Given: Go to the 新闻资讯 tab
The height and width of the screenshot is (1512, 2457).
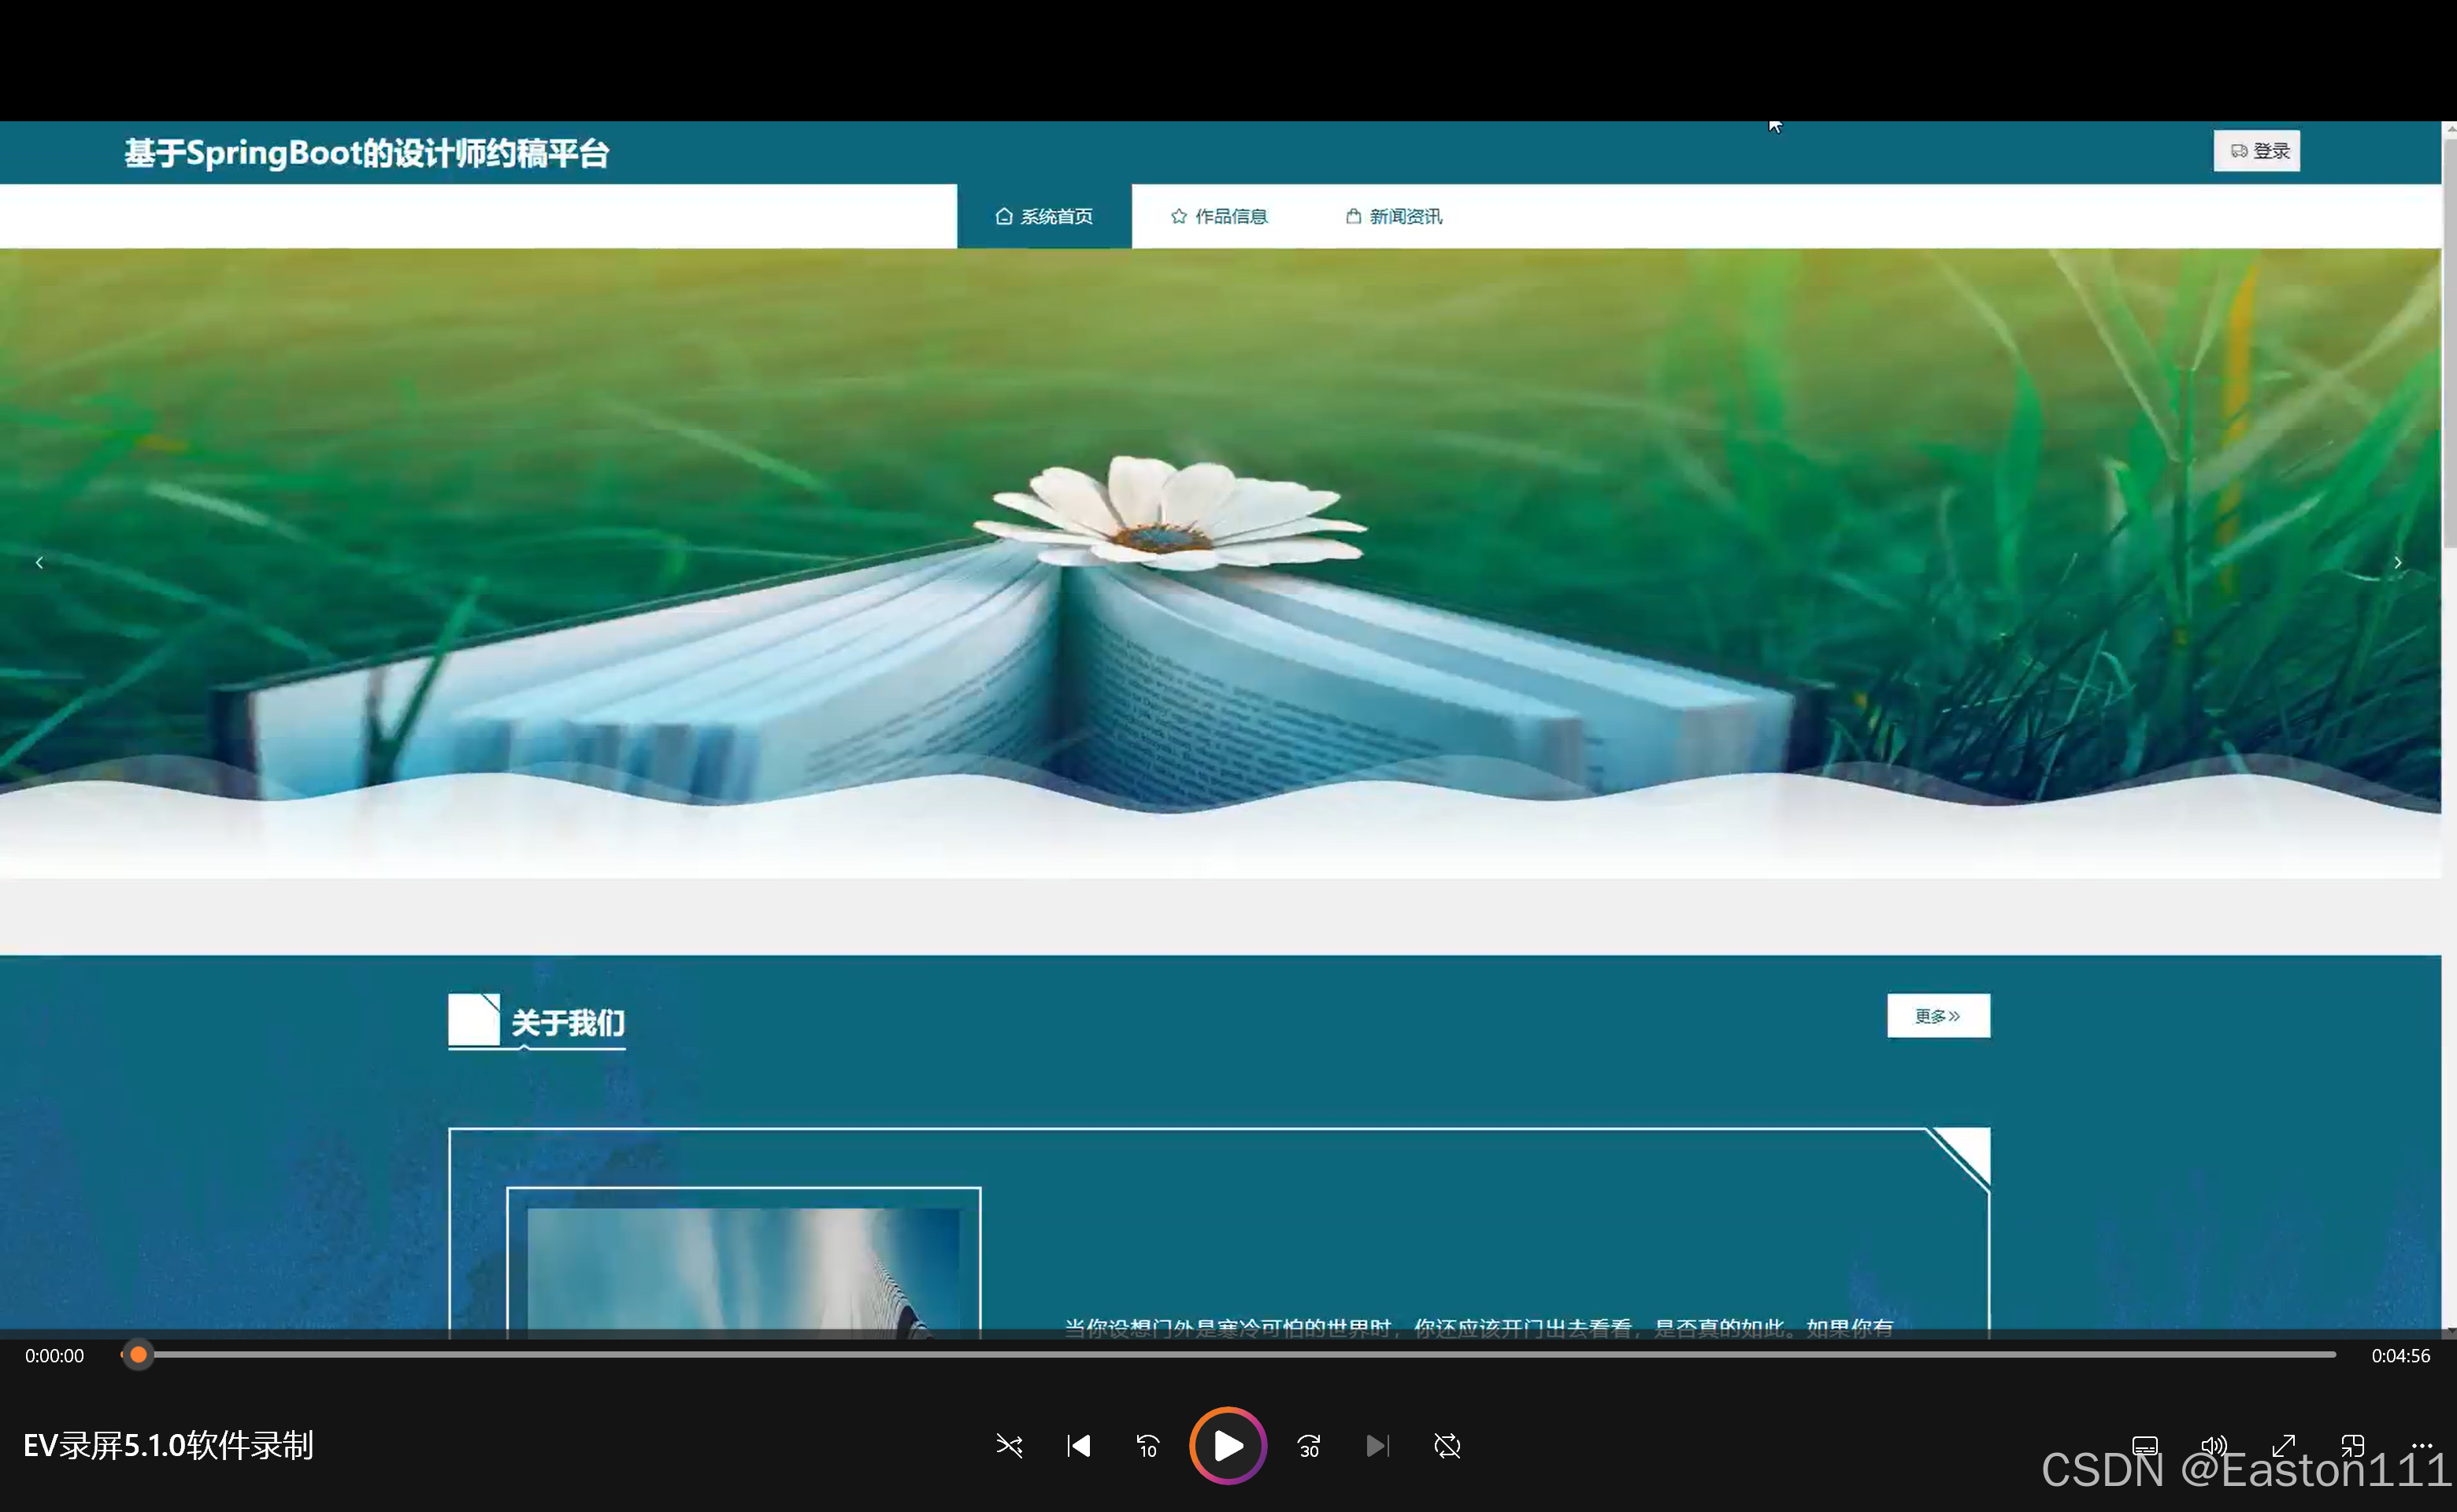Looking at the screenshot, I should [1394, 216].
